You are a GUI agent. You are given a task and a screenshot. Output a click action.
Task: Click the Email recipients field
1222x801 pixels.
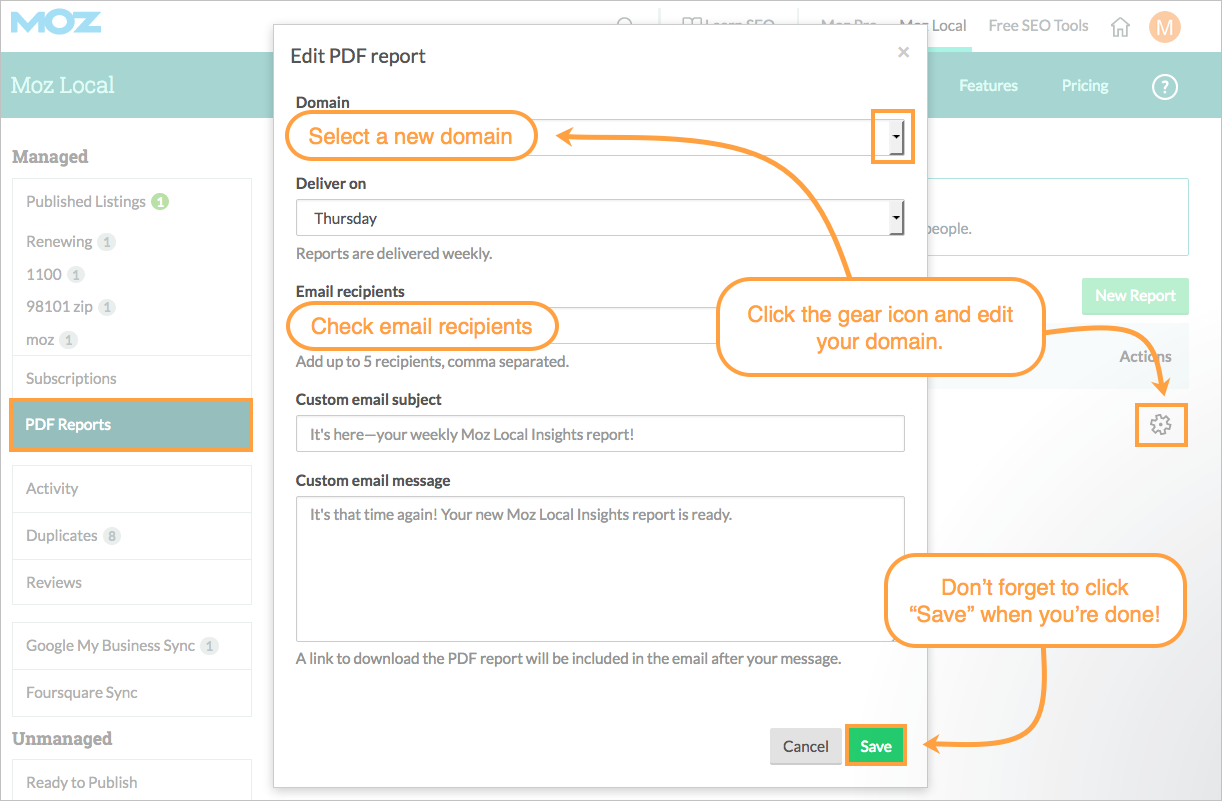[600, 326]
